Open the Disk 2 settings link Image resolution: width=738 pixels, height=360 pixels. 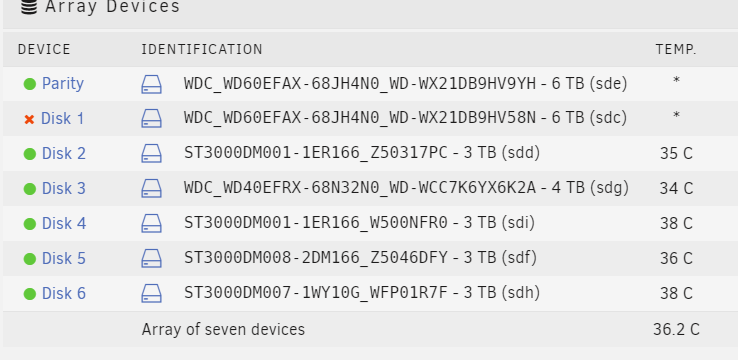point(64,153)
